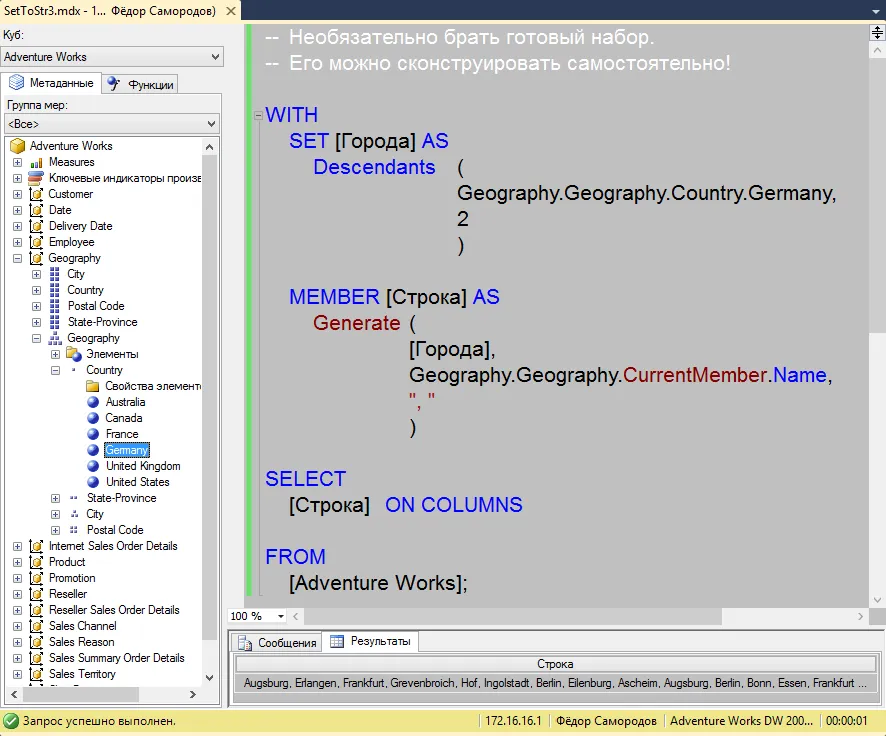Open the Результаты tab
The image size is (886, 736).
(x=370, y=641)
